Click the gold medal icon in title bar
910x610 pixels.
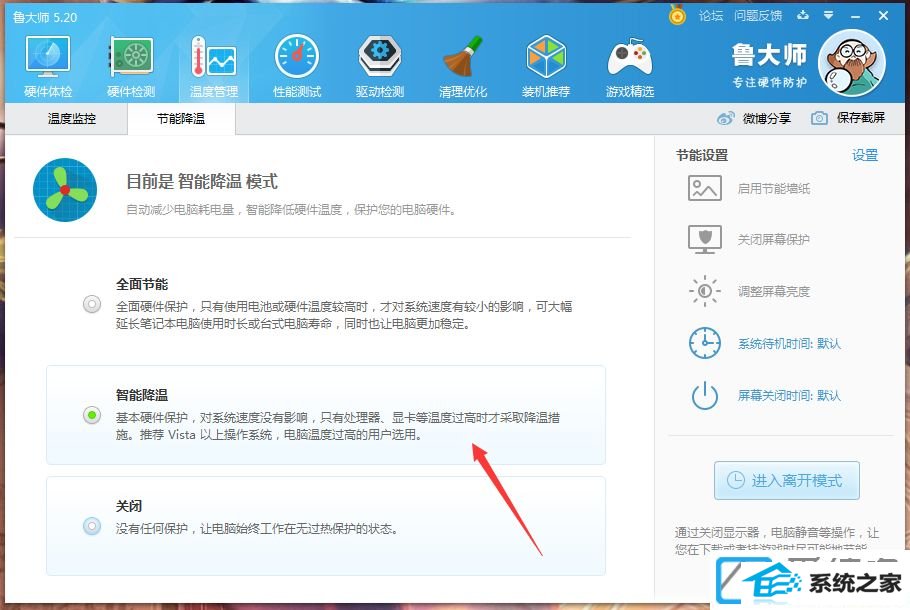click(x=677, y=15)
